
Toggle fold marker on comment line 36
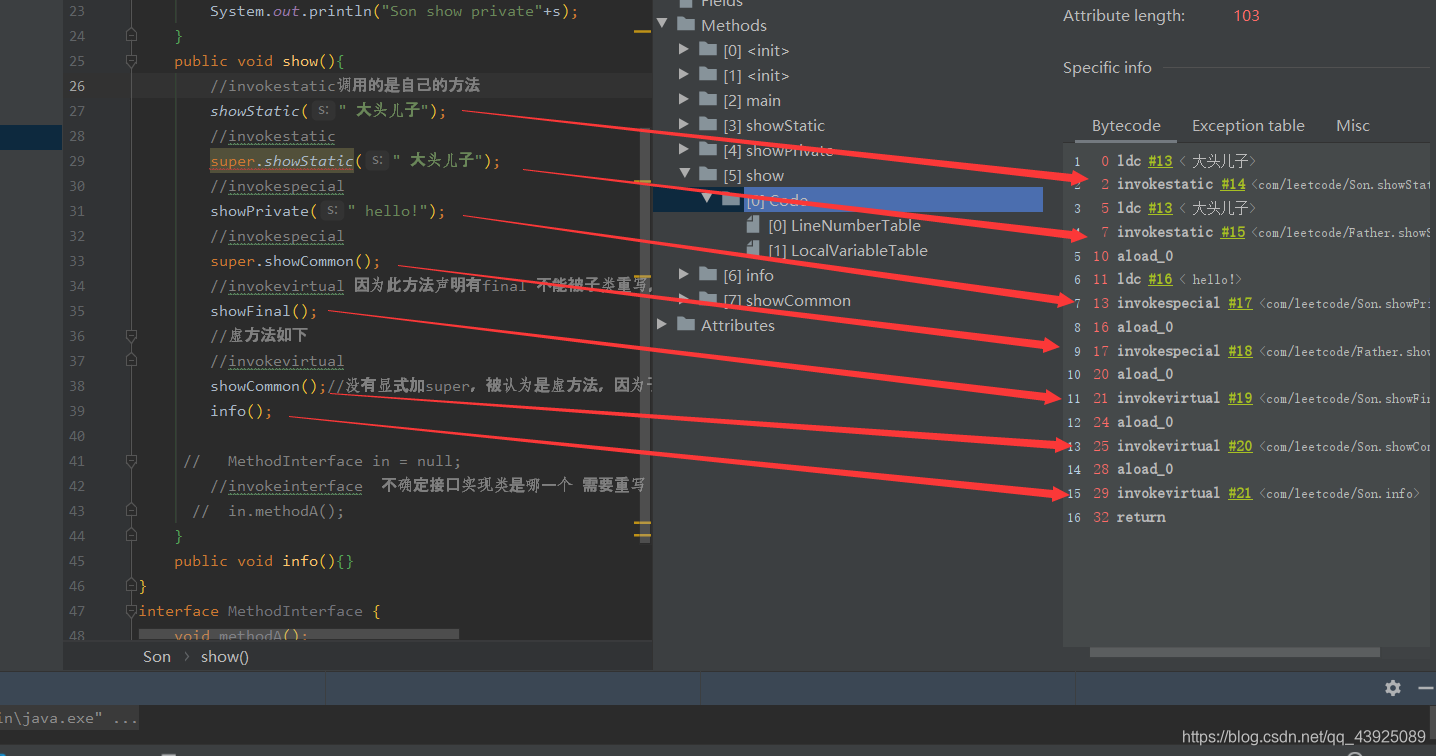131,336
